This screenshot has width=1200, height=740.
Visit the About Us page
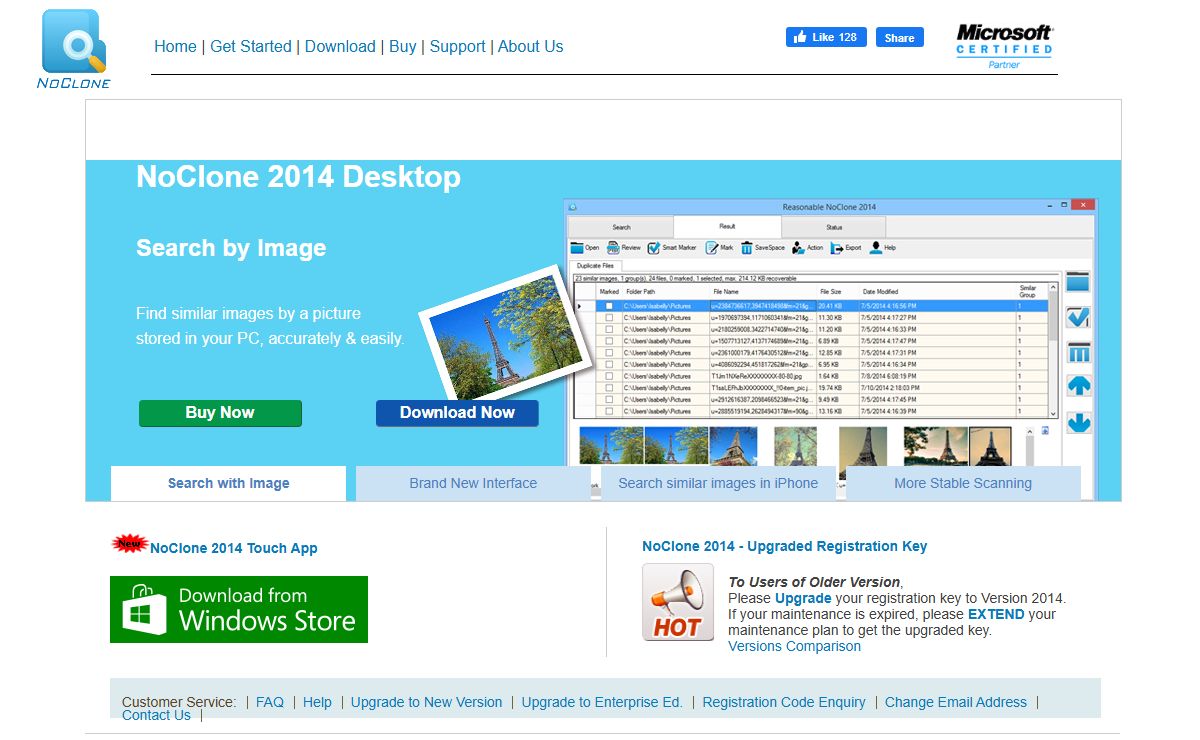click(531, 46)
